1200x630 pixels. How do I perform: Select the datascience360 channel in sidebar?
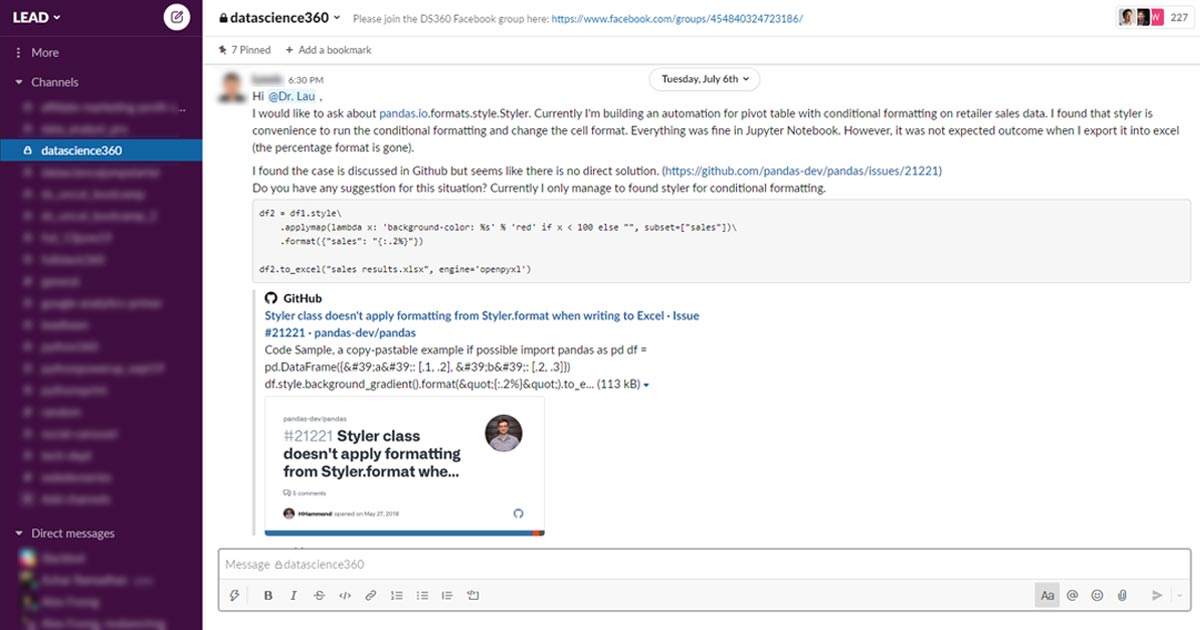coord(101,151)
